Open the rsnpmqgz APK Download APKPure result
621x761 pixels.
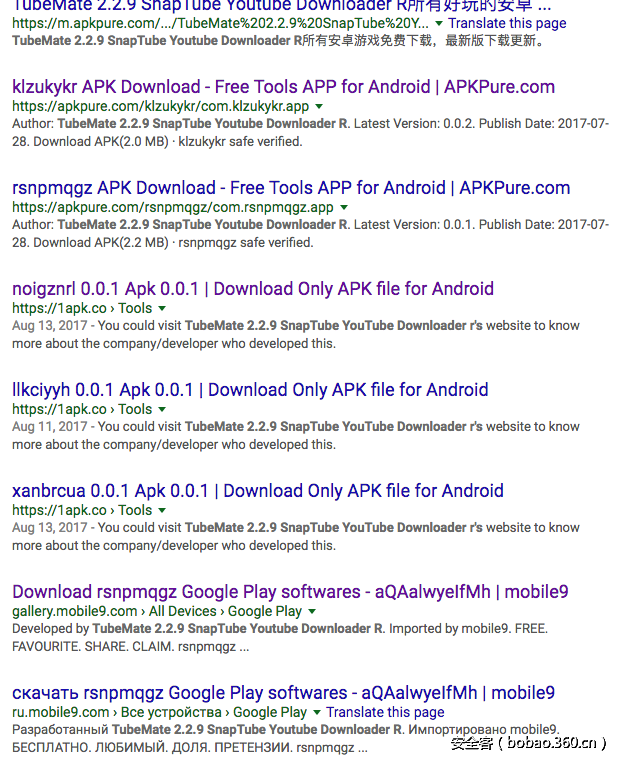291,188
